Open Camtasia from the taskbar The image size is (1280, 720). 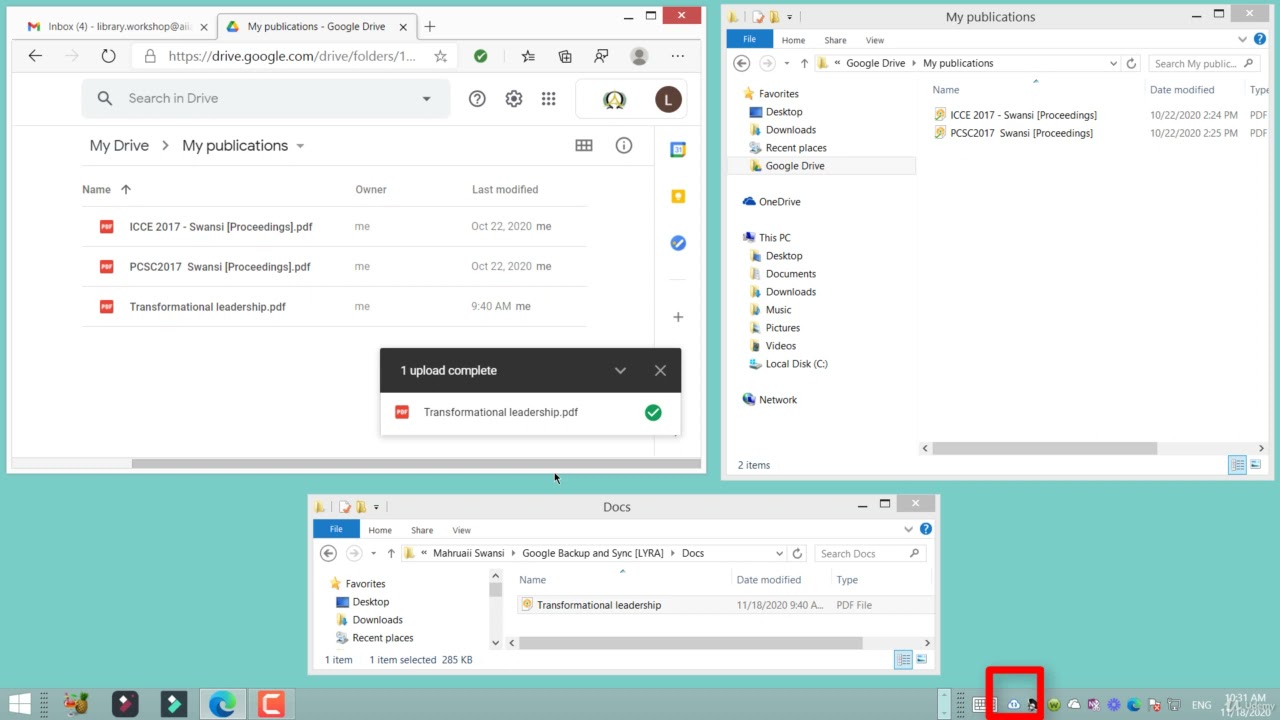pos(271,704)
